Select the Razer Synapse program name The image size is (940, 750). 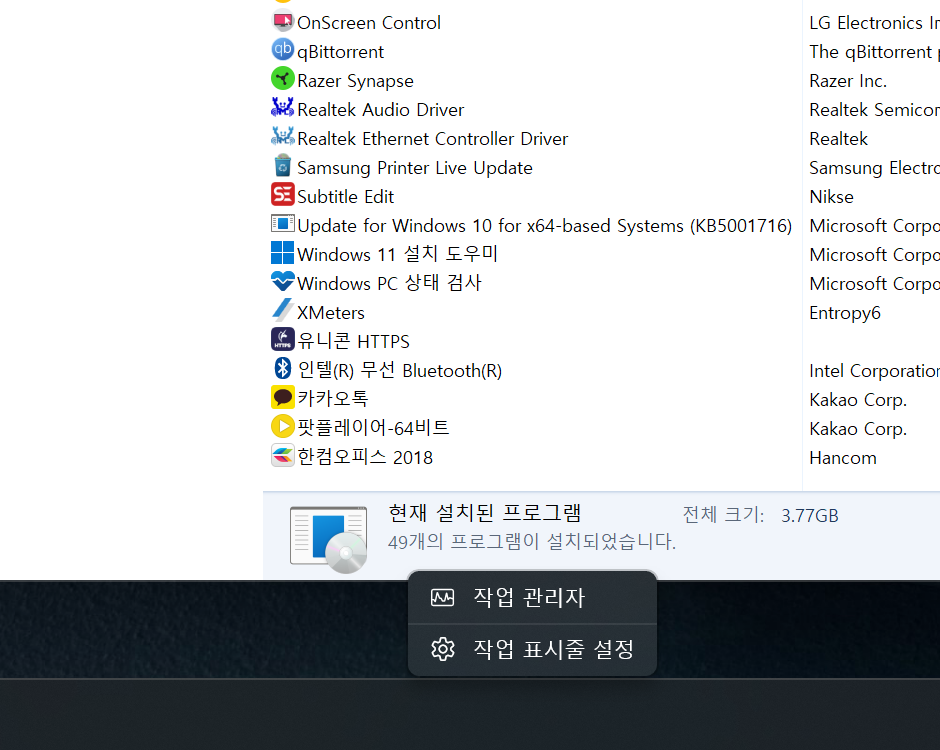(x=355, y=81)
